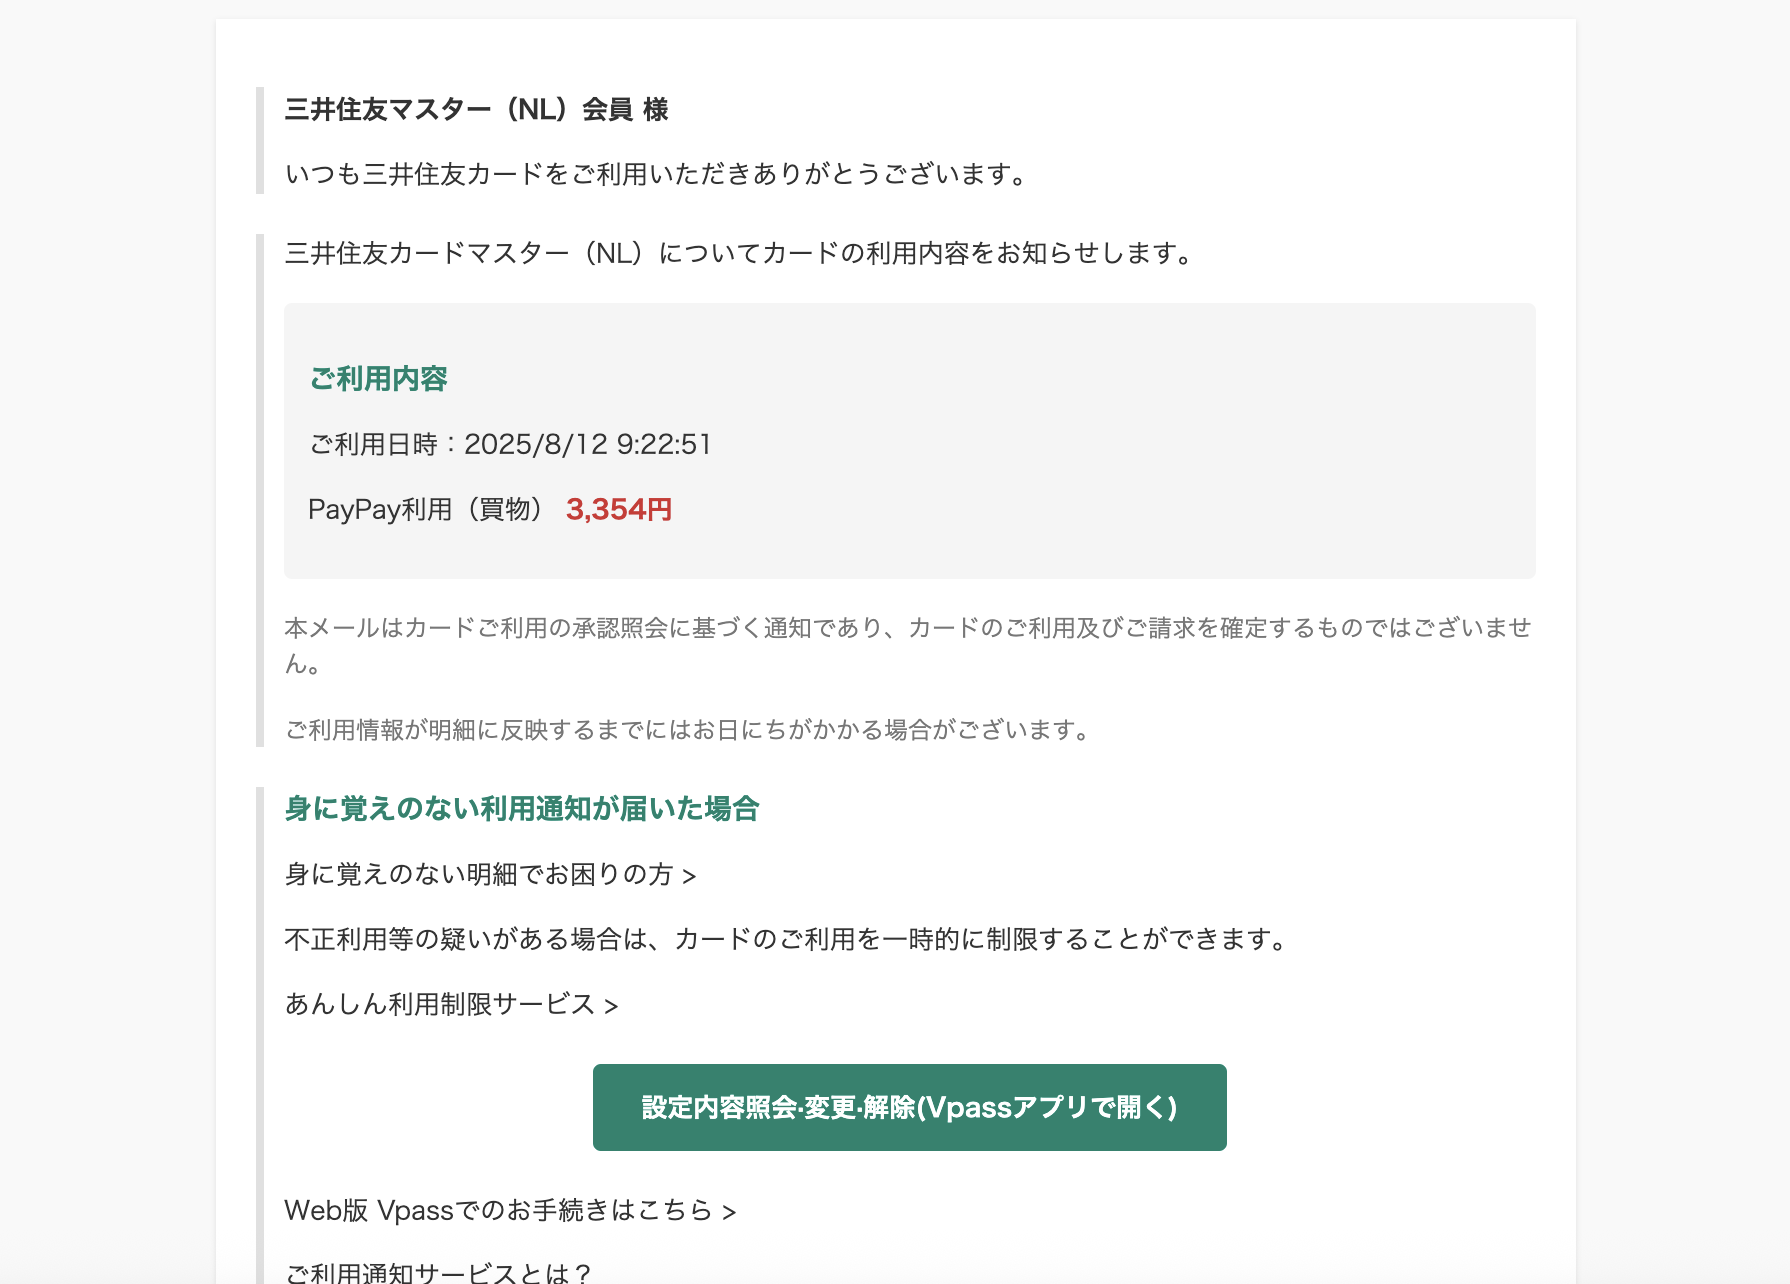Click the ご利用情報が明細に反映する note

tap(688, 730)
